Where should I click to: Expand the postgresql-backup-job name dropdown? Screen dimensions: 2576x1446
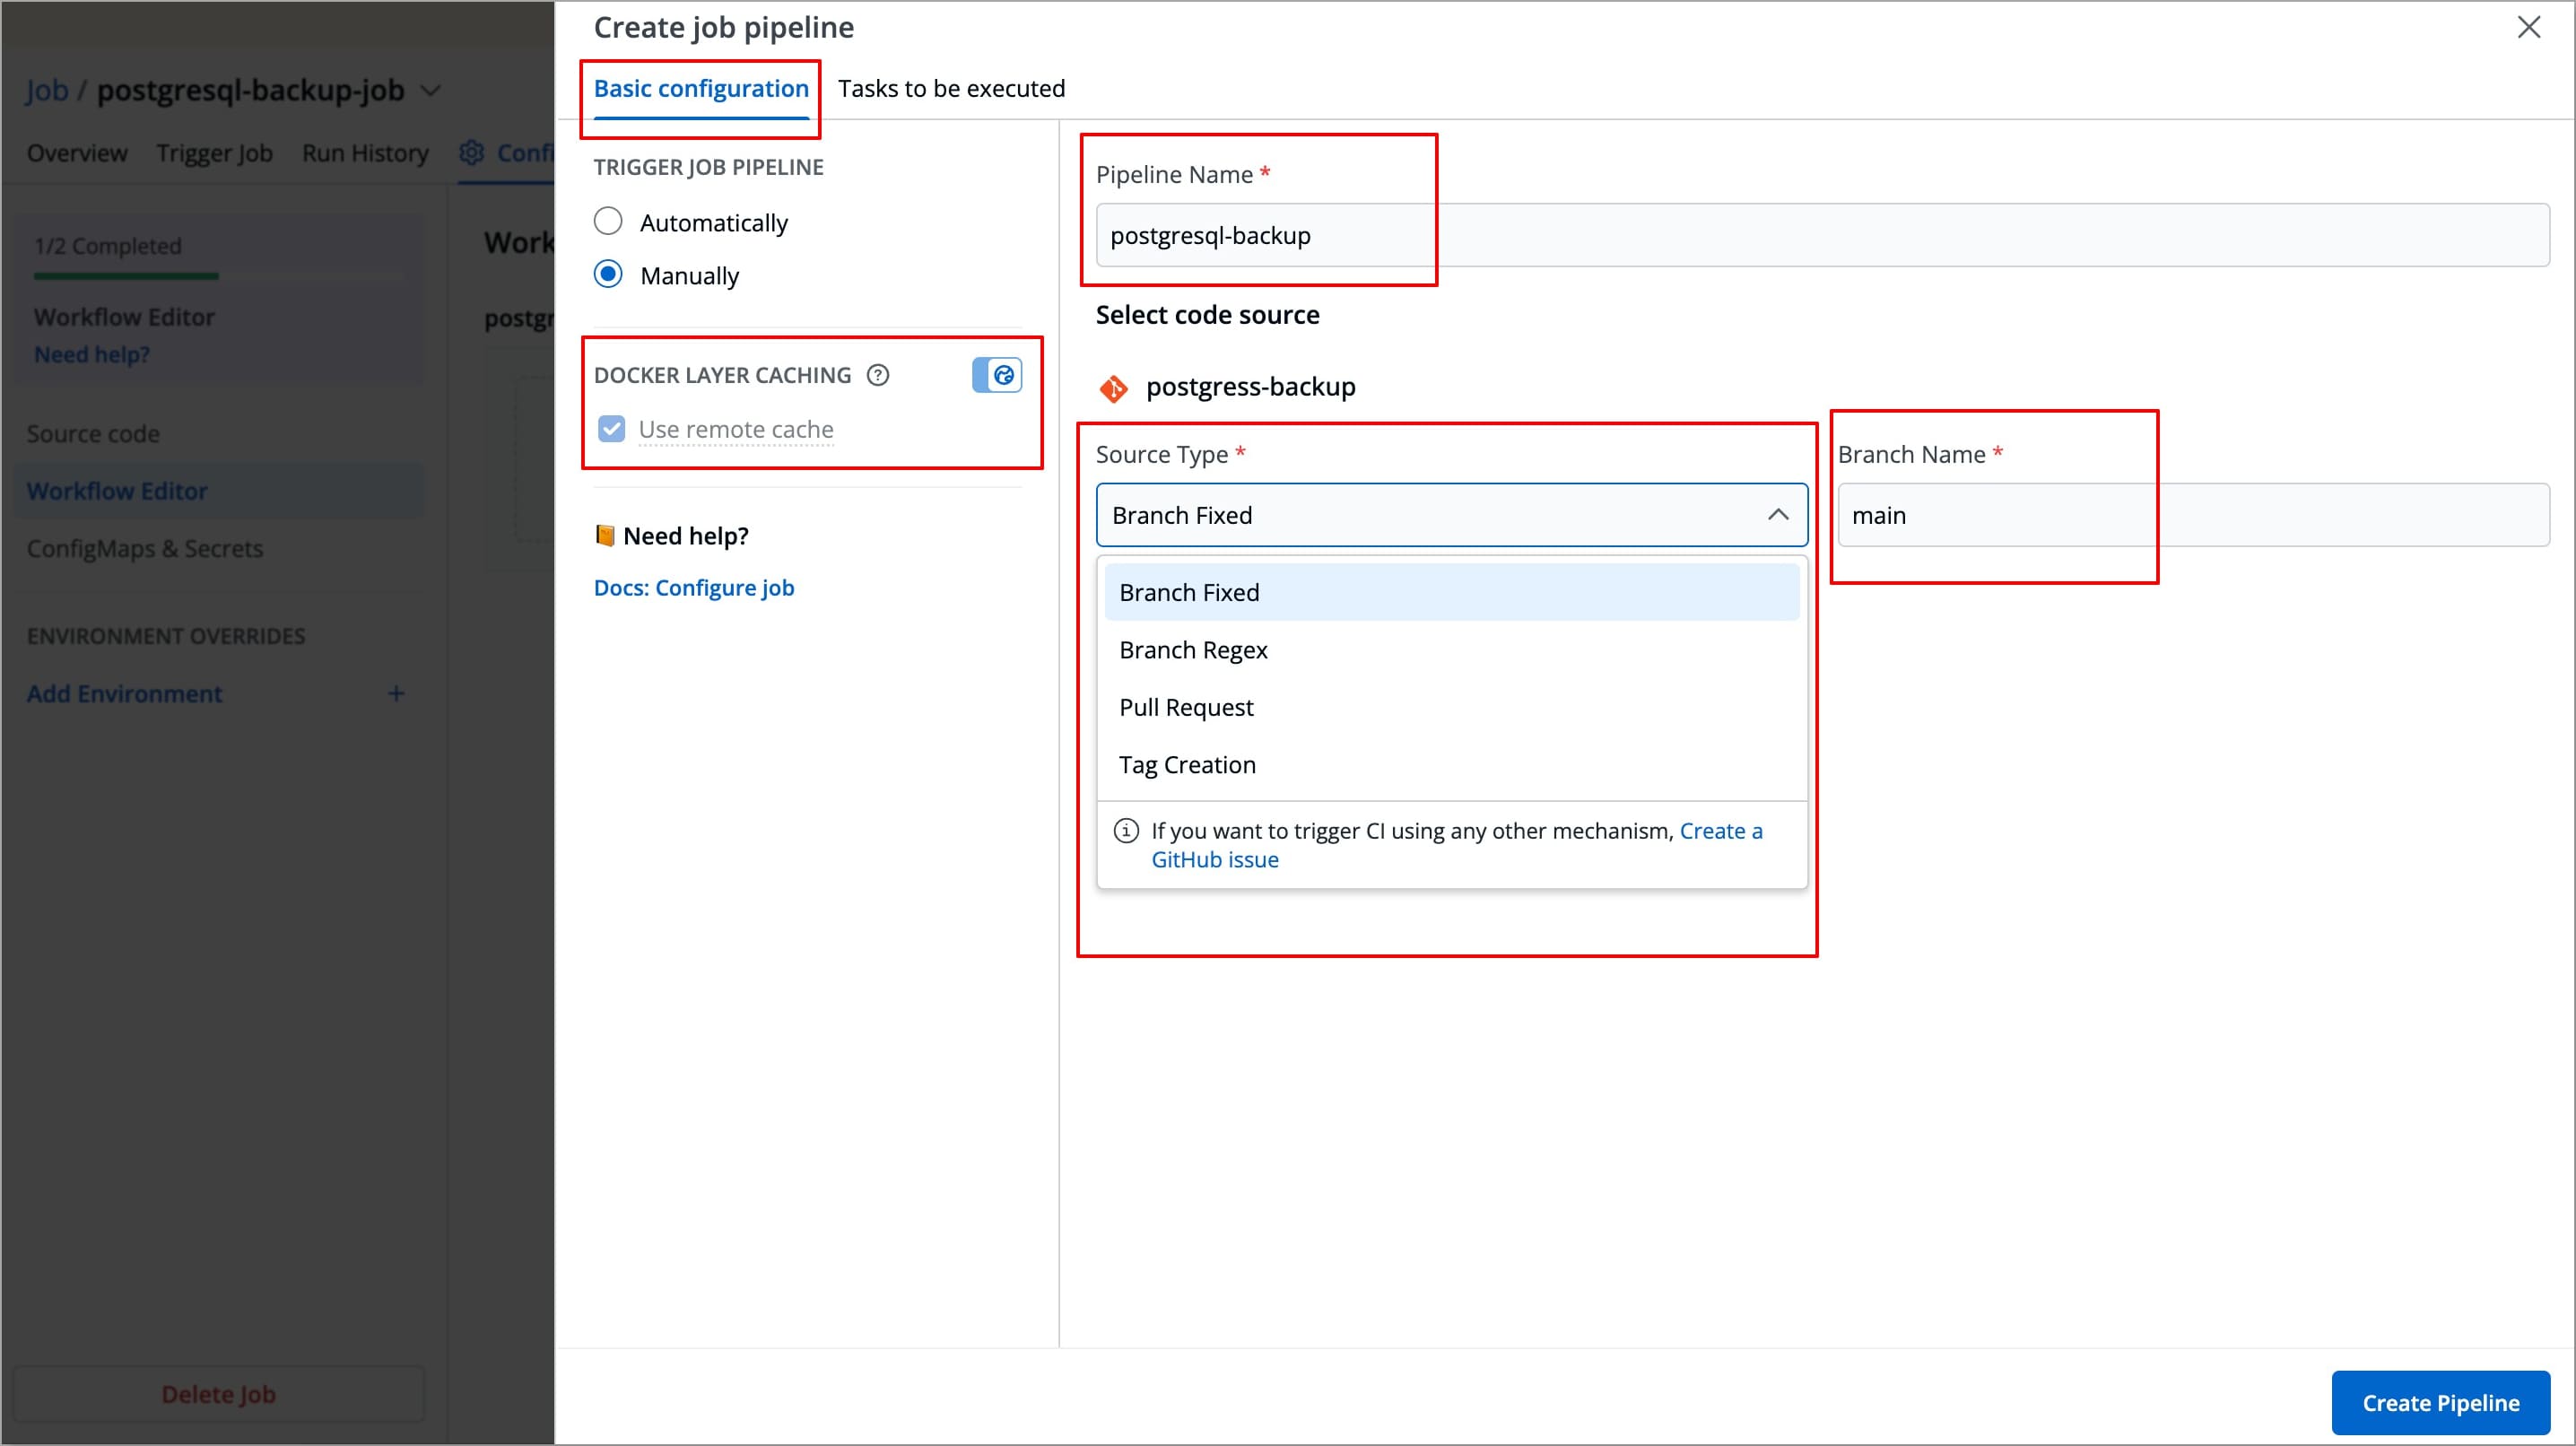pyautogui.click(x=430, y=90)
